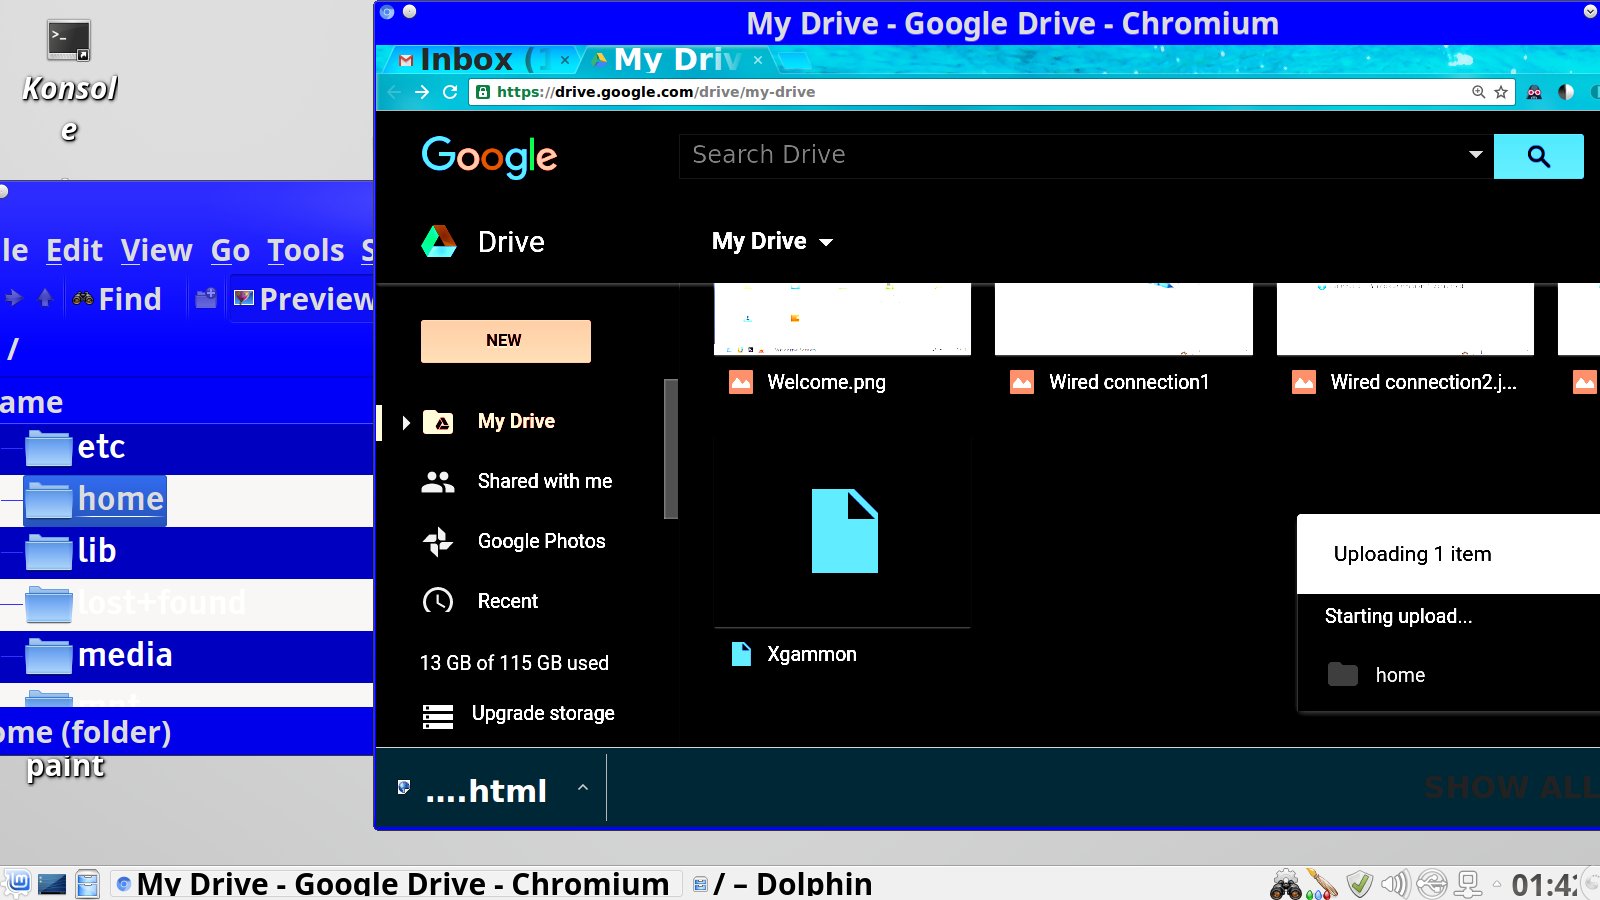Click the red-eyed extension icon in Chromium
The width and height of the screenshot is (1600, 900).
point(1535,92)
